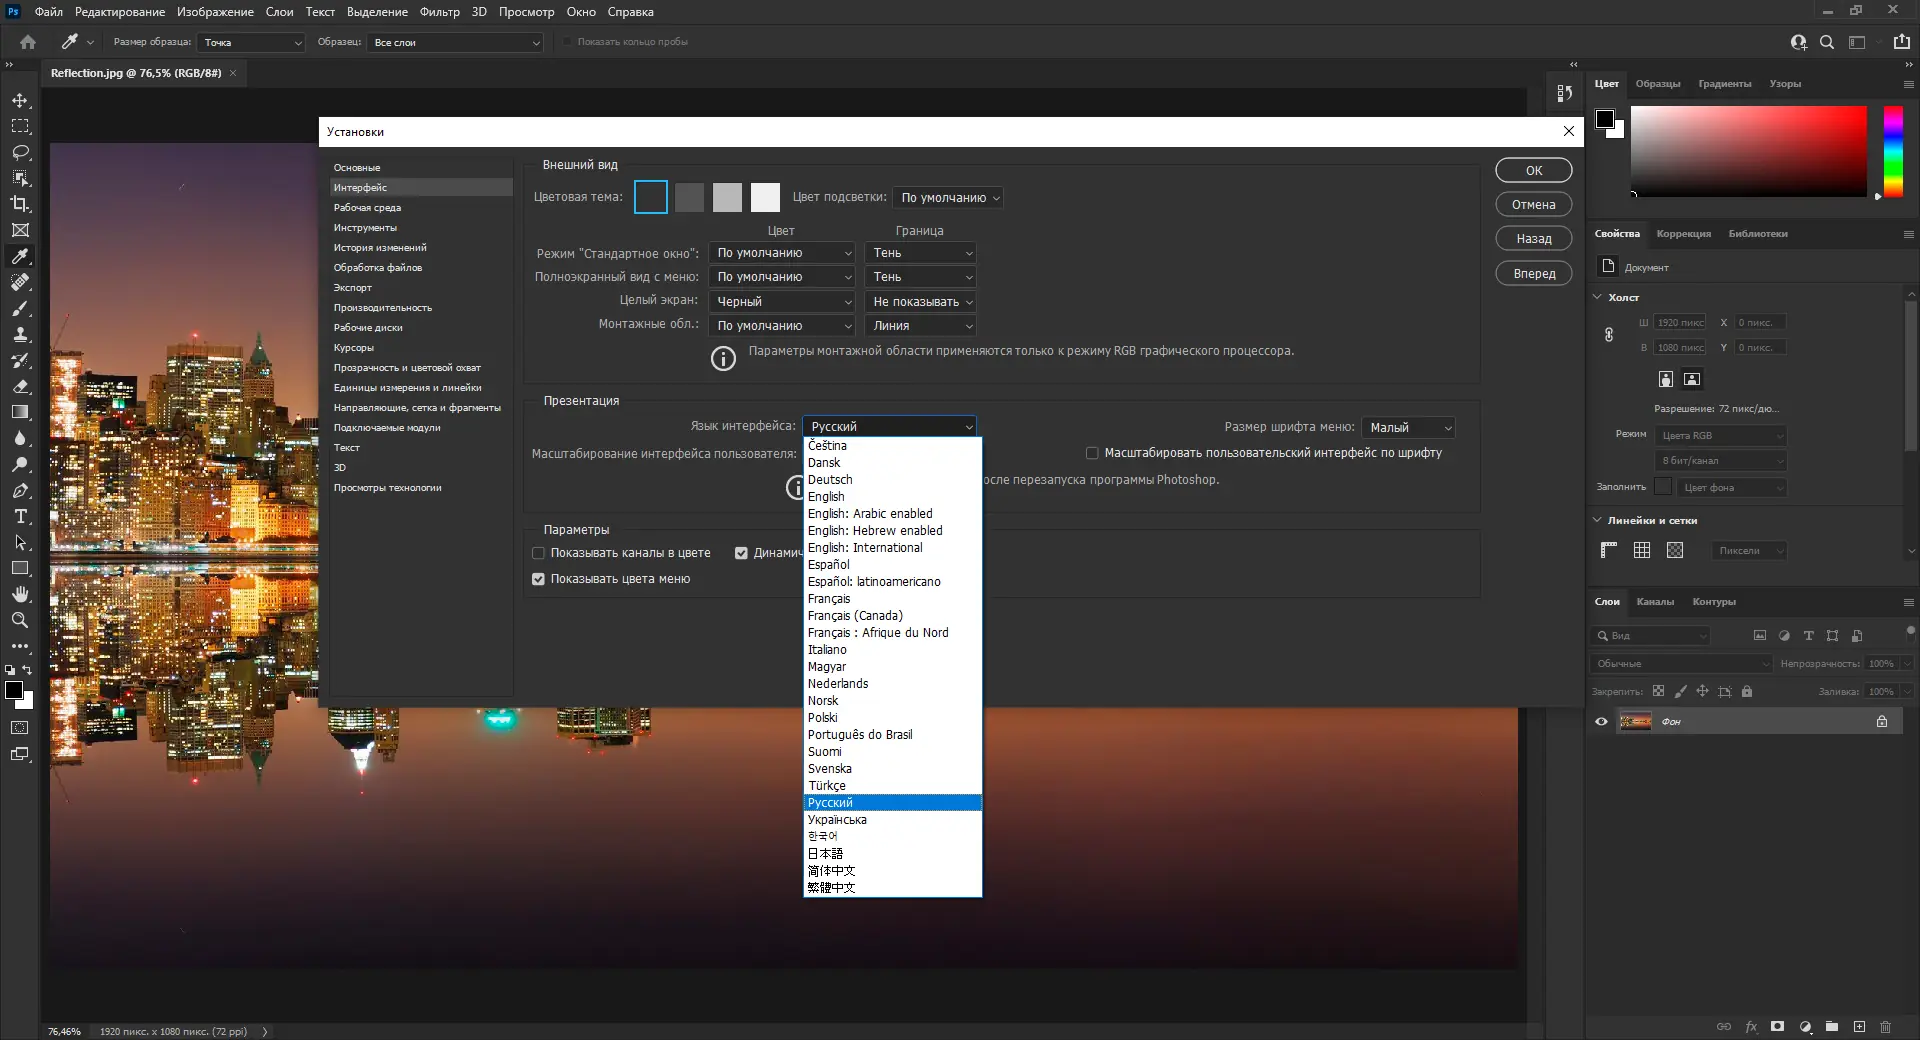Switch to the 'Образцы' tab

(x=1658, y=84)
